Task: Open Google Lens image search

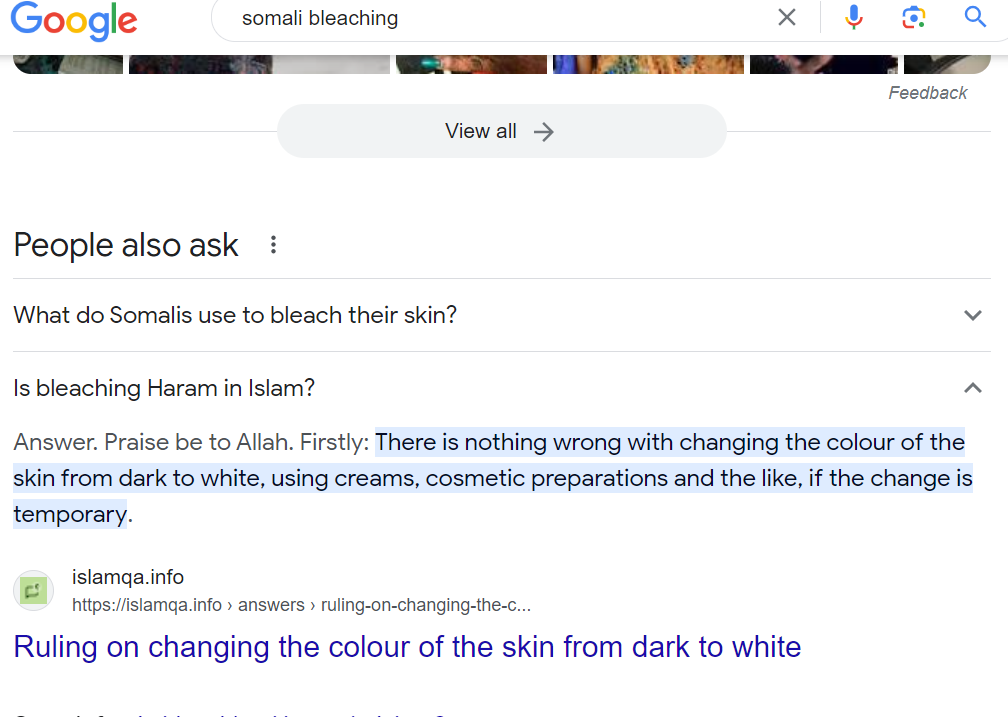Action: click(x=914, y=17)
